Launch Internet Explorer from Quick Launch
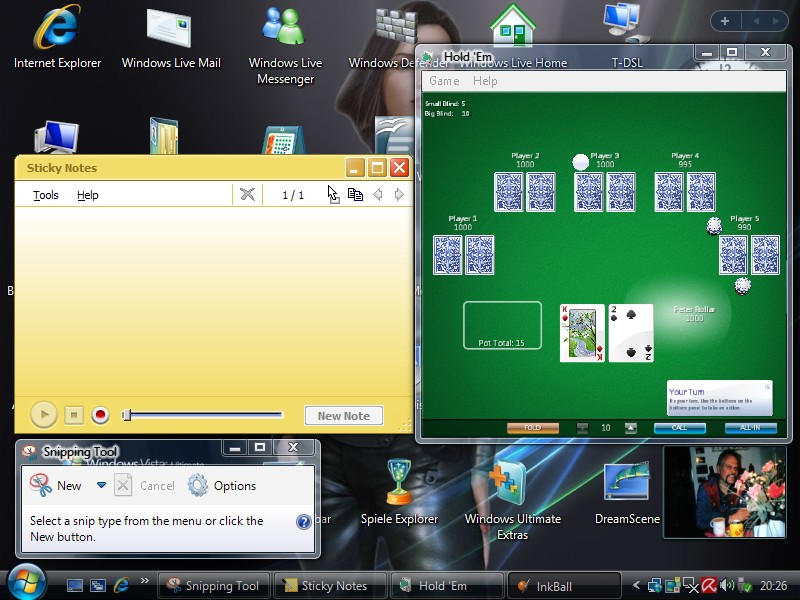800x600 pixels. tap(121, 585)
